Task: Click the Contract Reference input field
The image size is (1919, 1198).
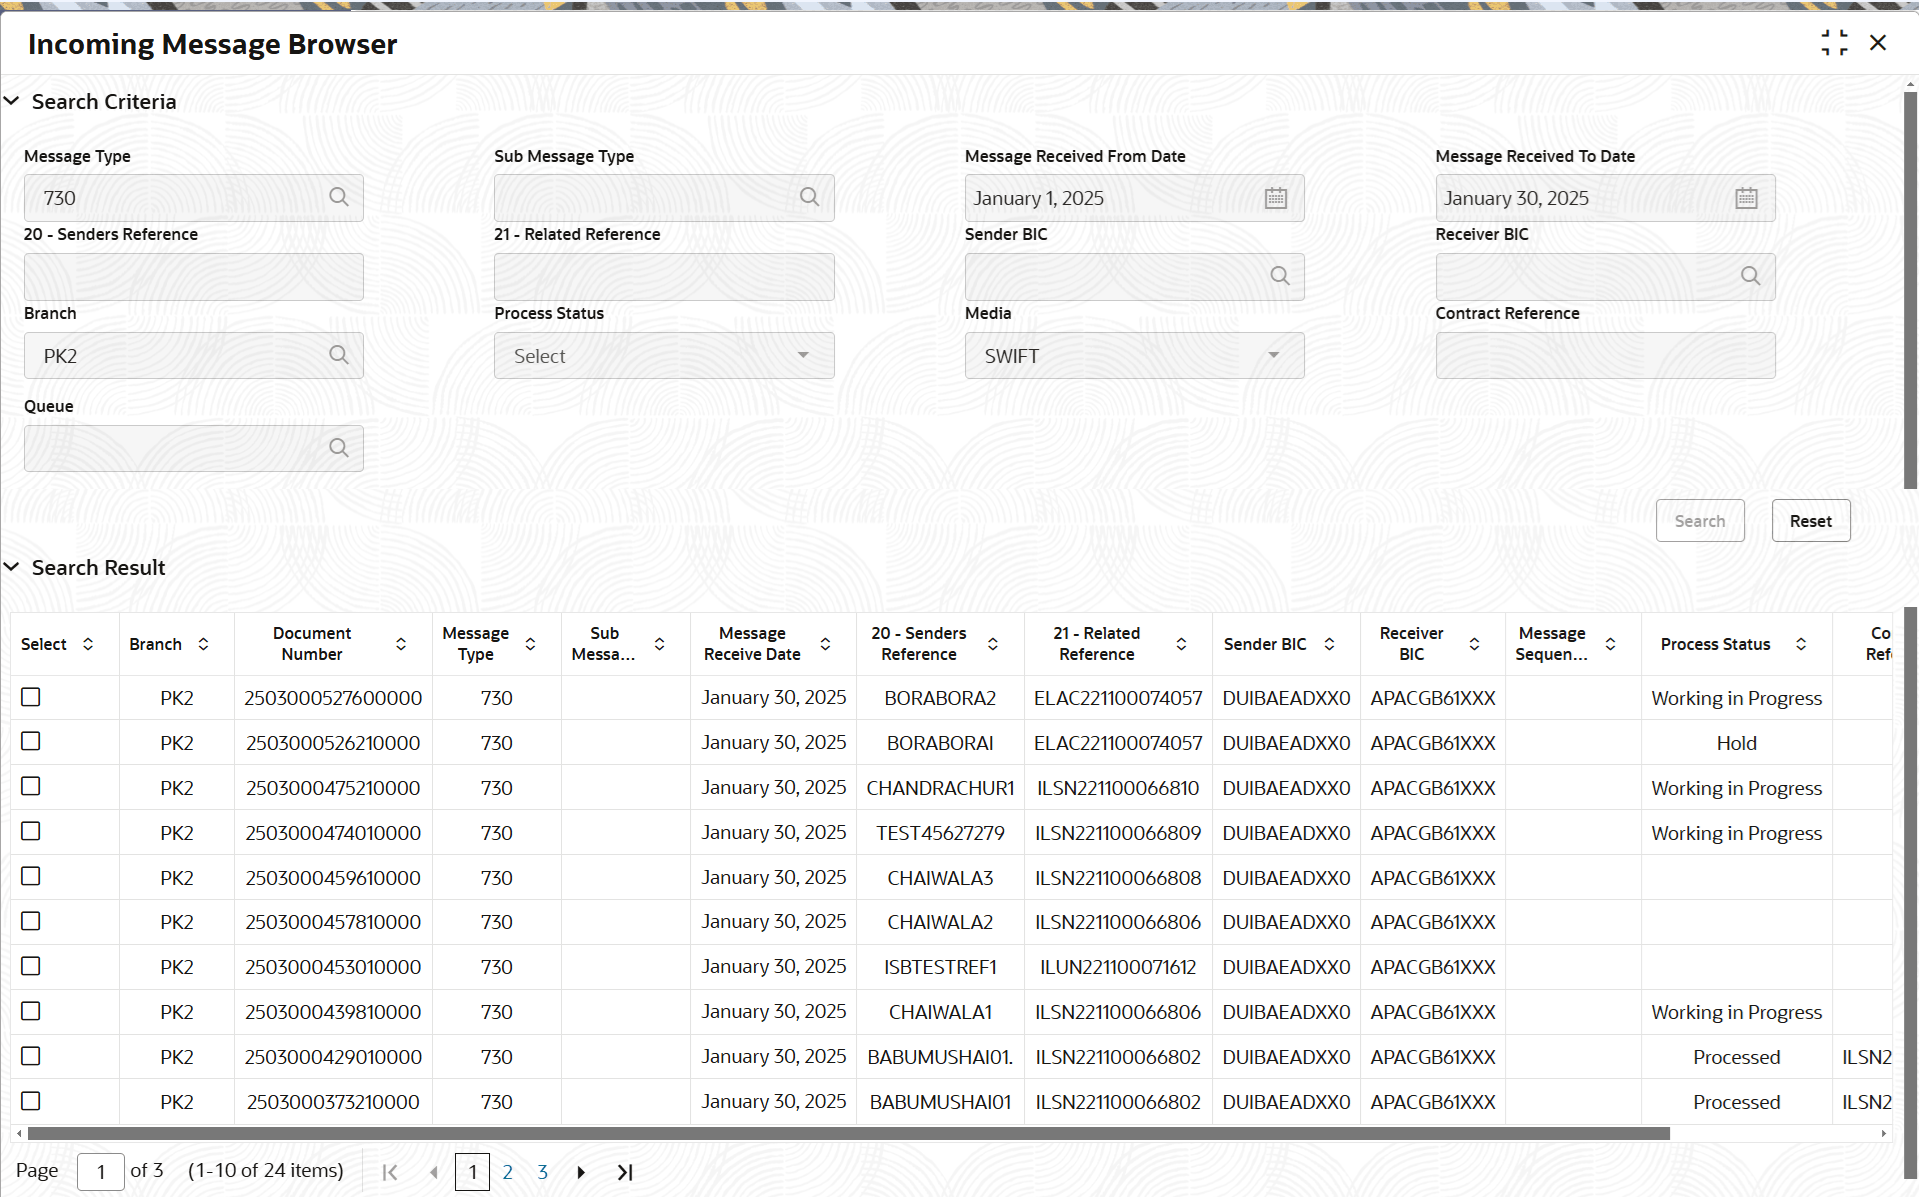Action: pyautogui.click(x=1605, y=355)
